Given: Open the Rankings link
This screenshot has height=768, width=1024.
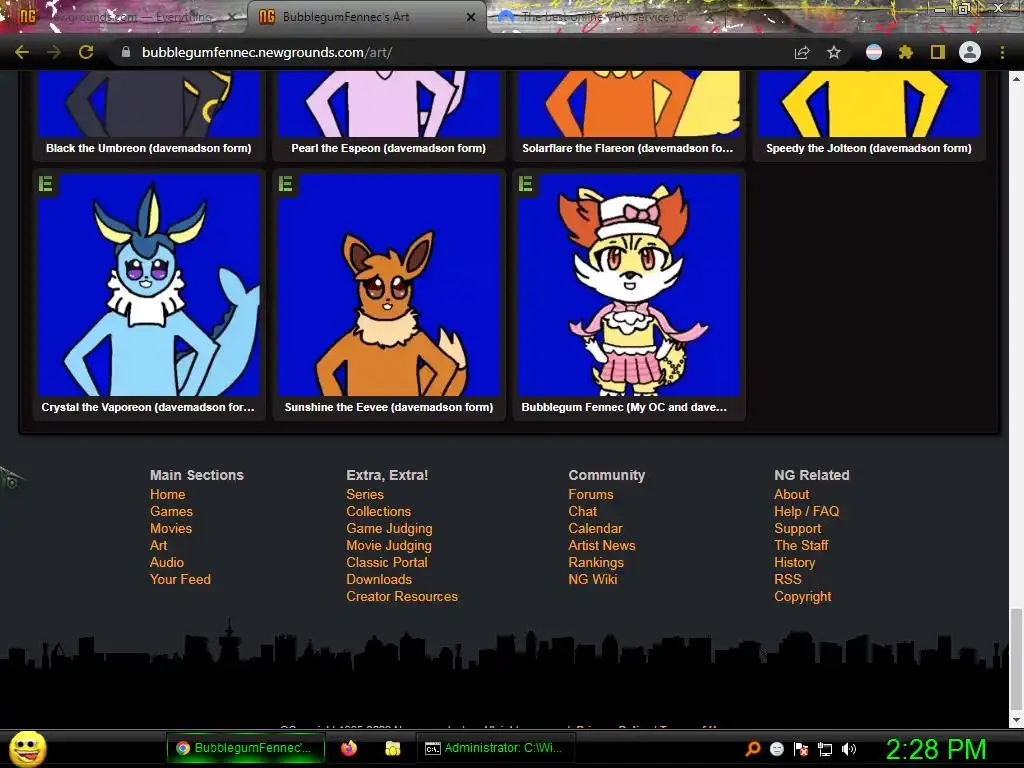Looking at the screenshot, I should click(596, 562).
